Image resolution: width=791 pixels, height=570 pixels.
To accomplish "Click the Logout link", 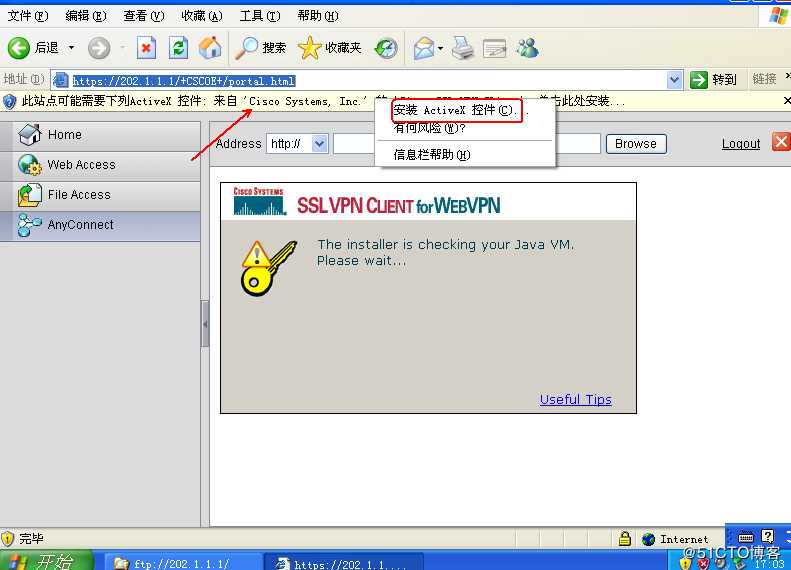I will click(x=741, y=144).
